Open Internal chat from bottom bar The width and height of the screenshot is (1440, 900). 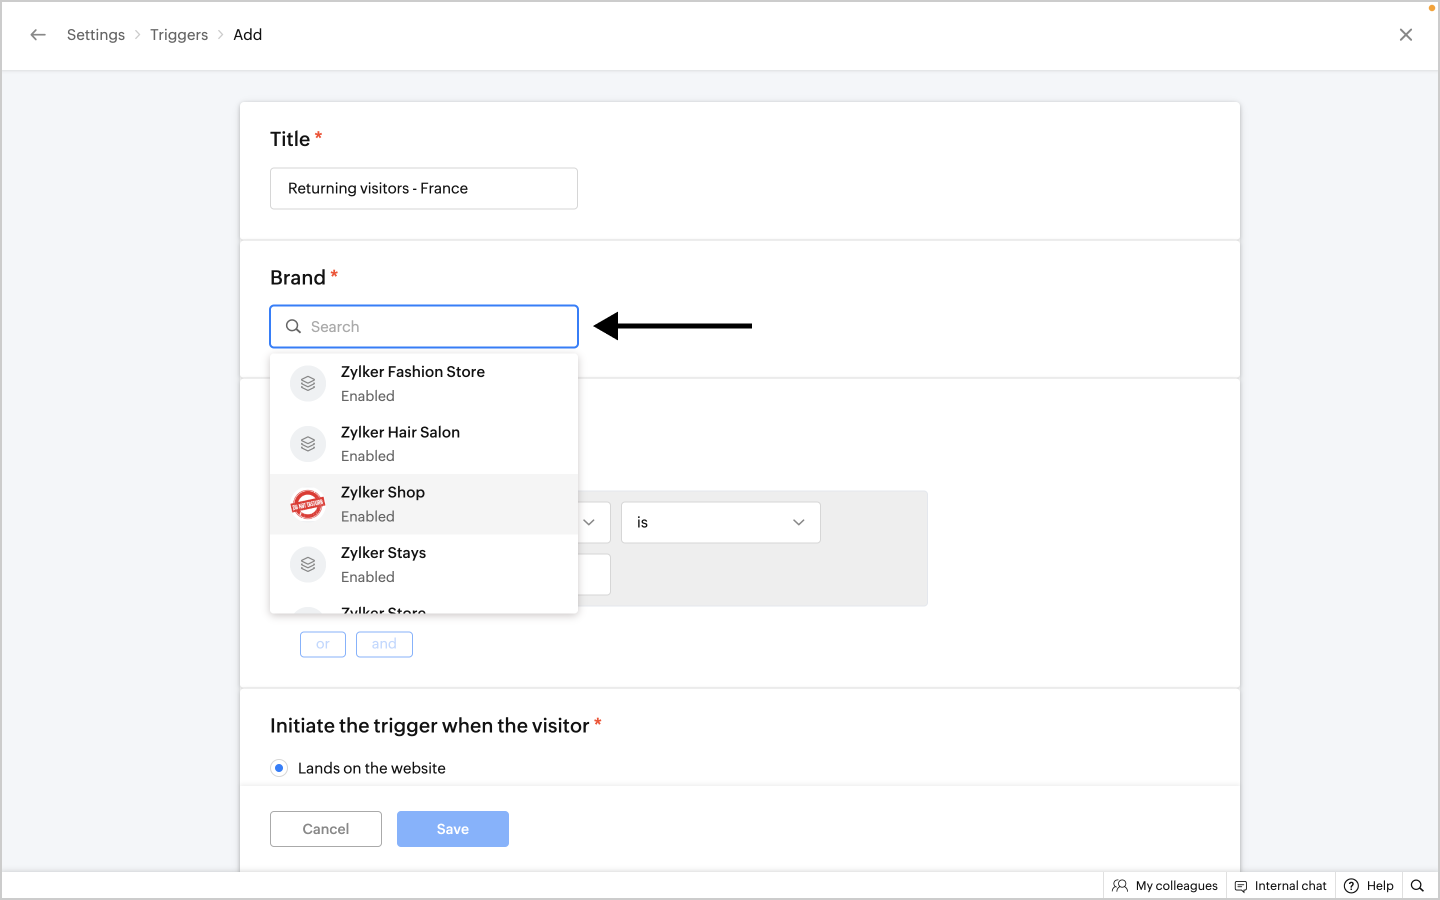point(1281,886)
